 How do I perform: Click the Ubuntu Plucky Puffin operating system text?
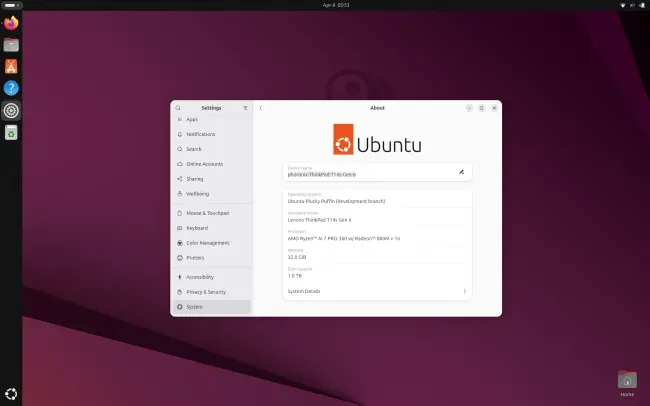coord(336,201)
